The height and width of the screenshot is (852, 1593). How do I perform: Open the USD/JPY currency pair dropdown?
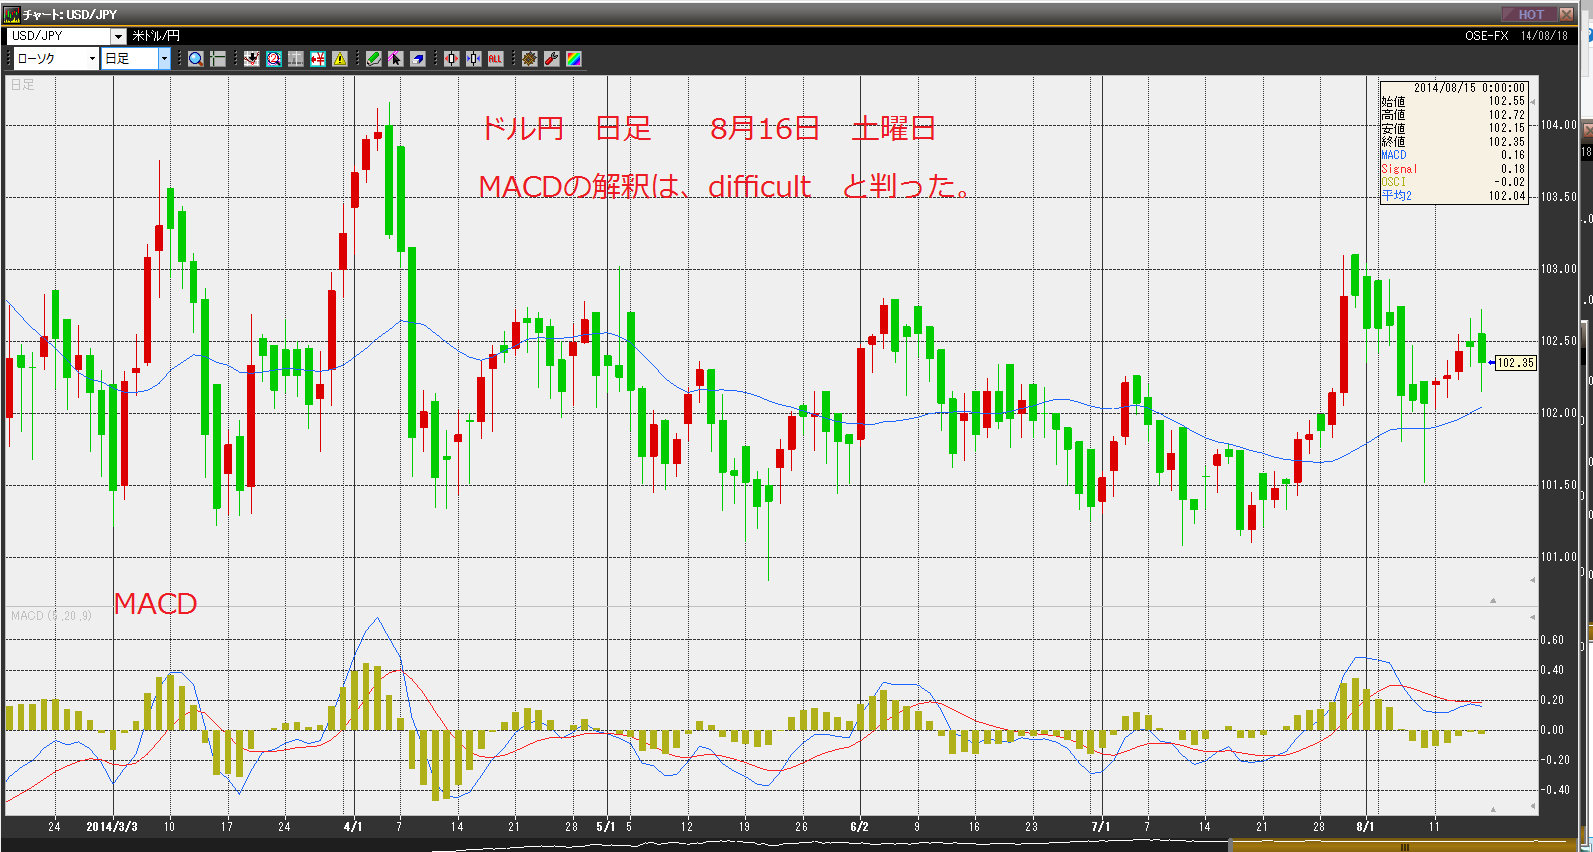click(118, 36)
